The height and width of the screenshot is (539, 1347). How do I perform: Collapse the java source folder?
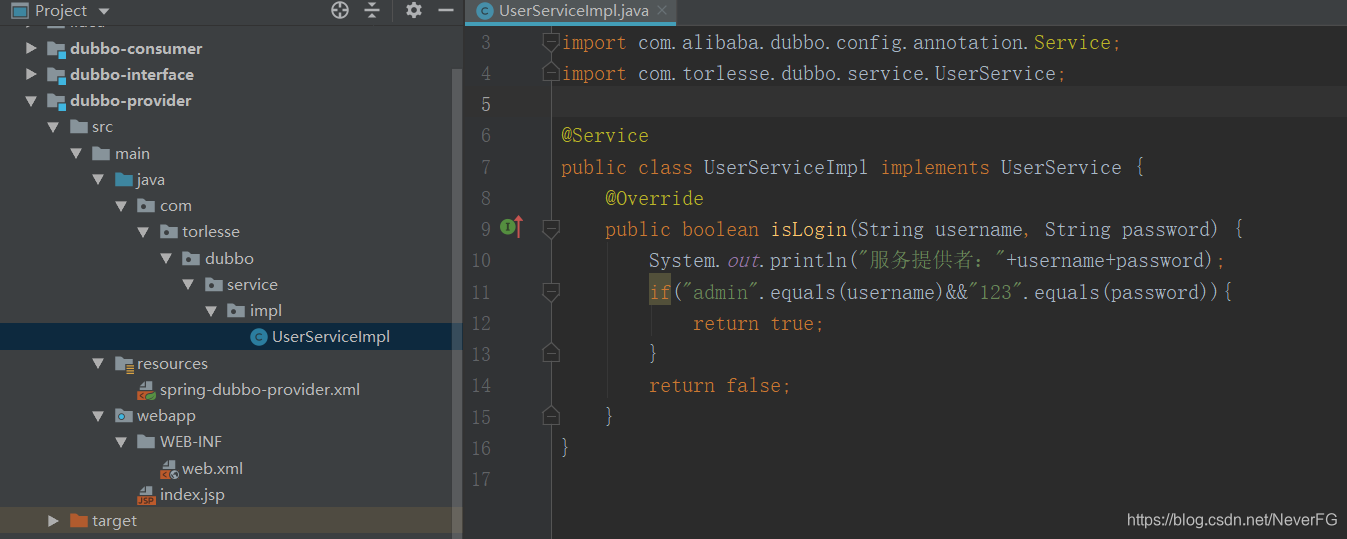coord(98,180)
